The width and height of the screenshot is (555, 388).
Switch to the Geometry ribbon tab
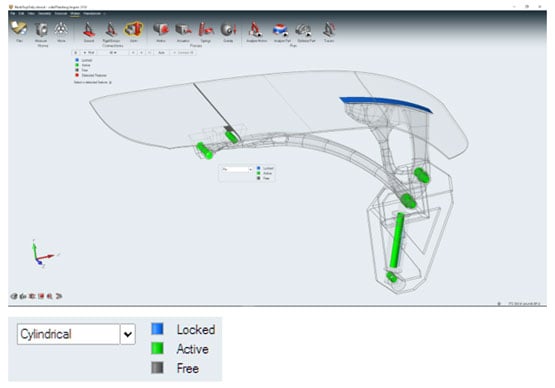(x=45, y=13)
